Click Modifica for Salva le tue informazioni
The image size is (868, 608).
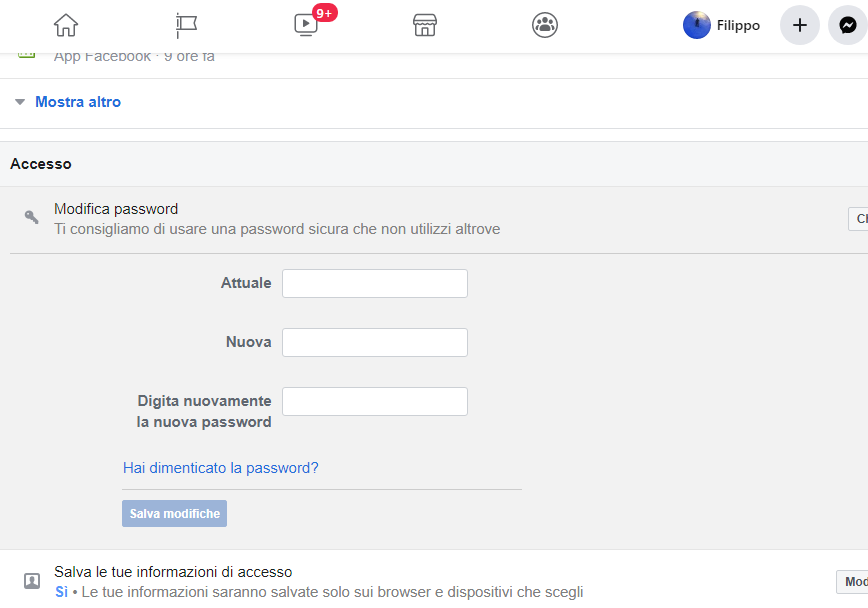tap(852, 582)
